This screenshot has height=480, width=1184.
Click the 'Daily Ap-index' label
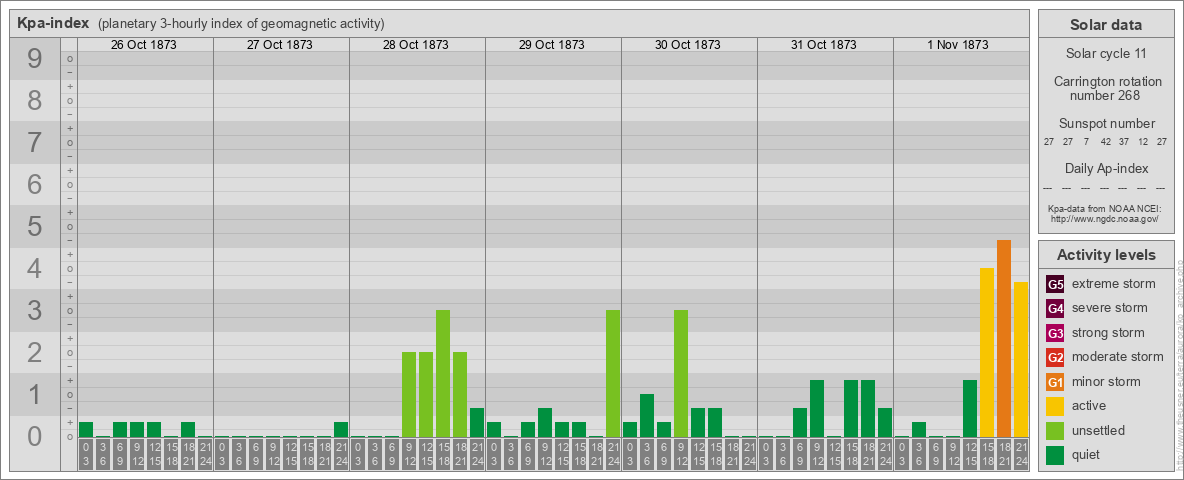(x=1106, y=168)
